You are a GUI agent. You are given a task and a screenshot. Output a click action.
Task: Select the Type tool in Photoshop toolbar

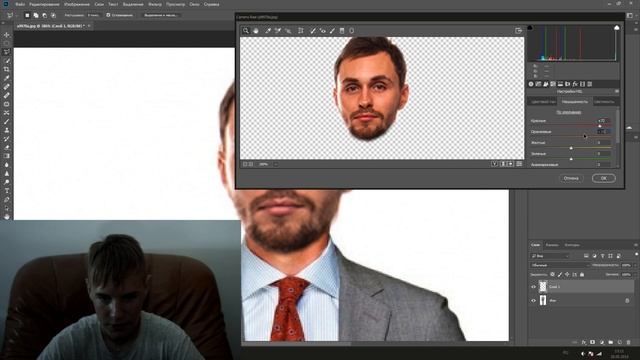tap(7, 191)
